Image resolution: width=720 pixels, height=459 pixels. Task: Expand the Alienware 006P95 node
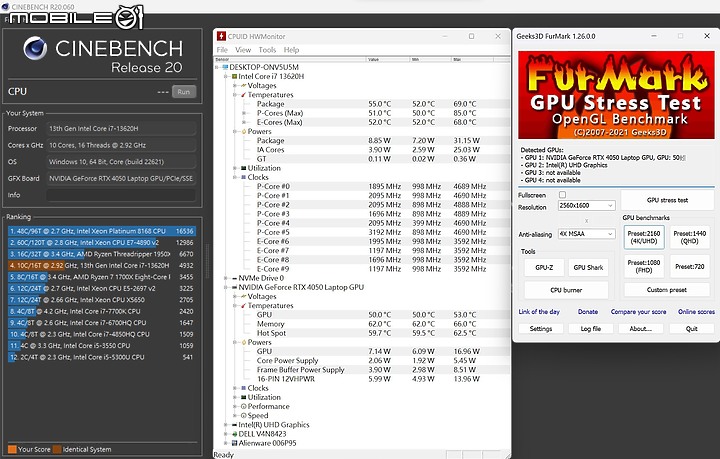click(226, 443)
